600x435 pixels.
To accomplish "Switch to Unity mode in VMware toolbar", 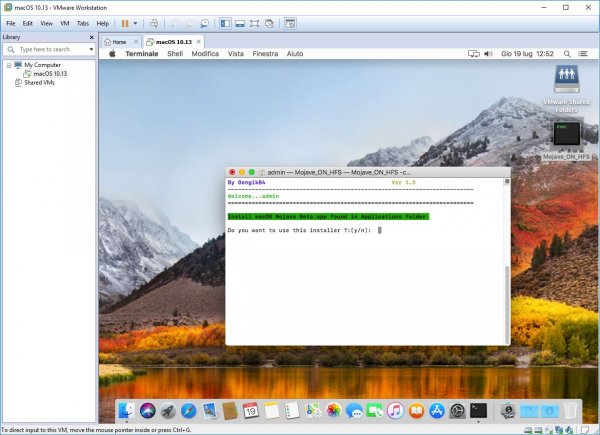I will tap(269, 23).
